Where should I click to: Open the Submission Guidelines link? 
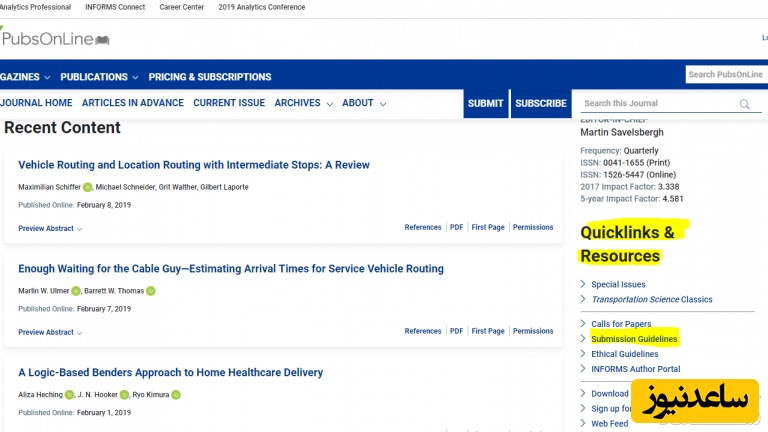[634, 339]
